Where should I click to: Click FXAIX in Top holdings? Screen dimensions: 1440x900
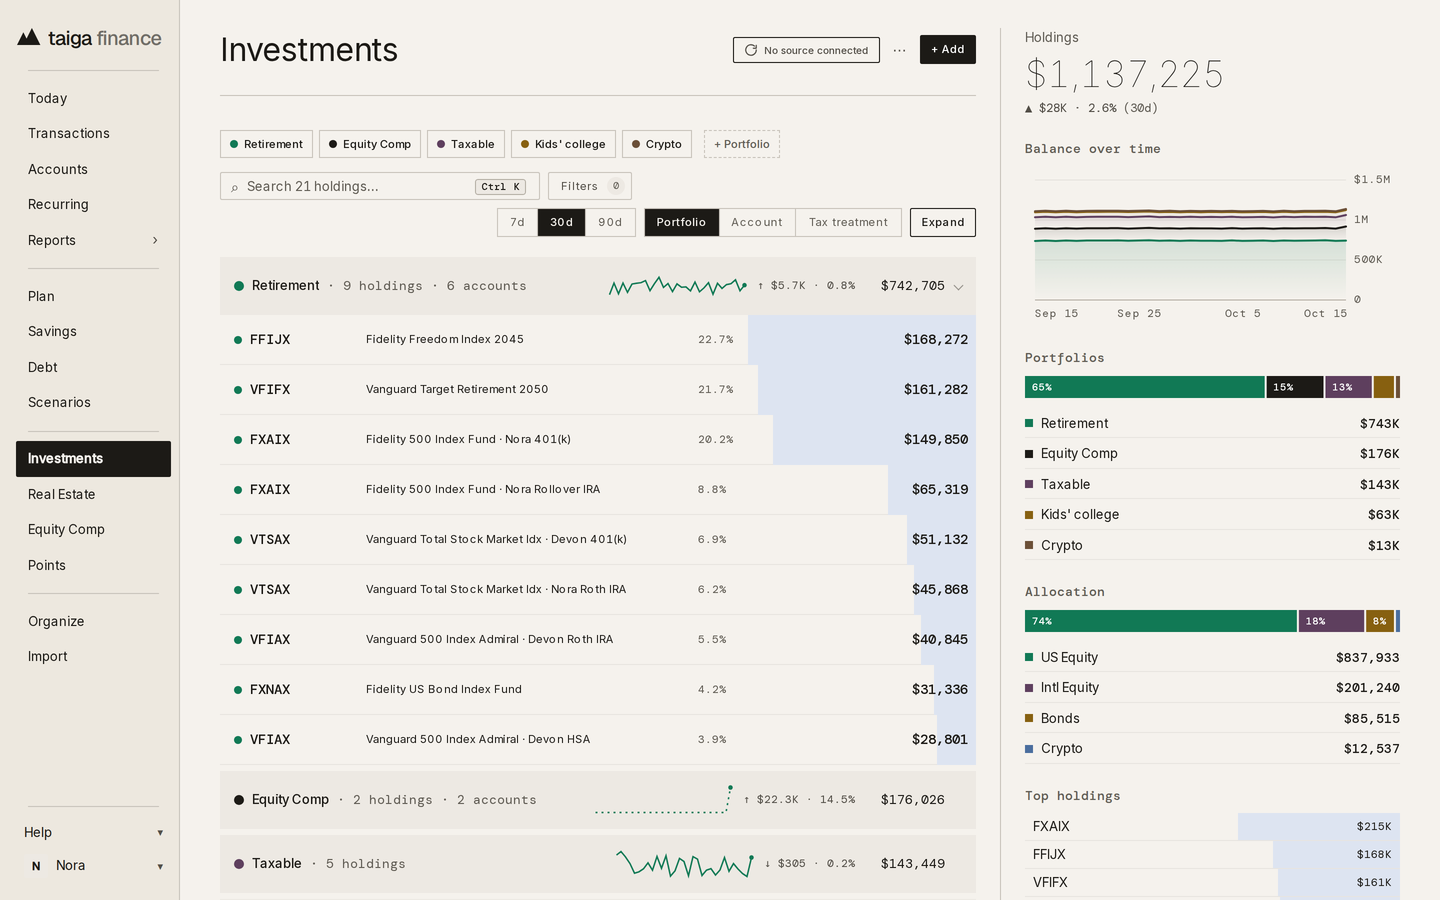pos(1212,826)
